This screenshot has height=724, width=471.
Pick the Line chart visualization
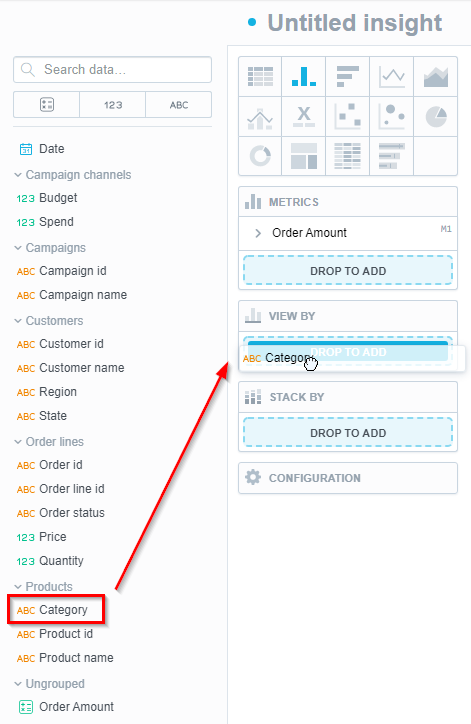[392, 77]
